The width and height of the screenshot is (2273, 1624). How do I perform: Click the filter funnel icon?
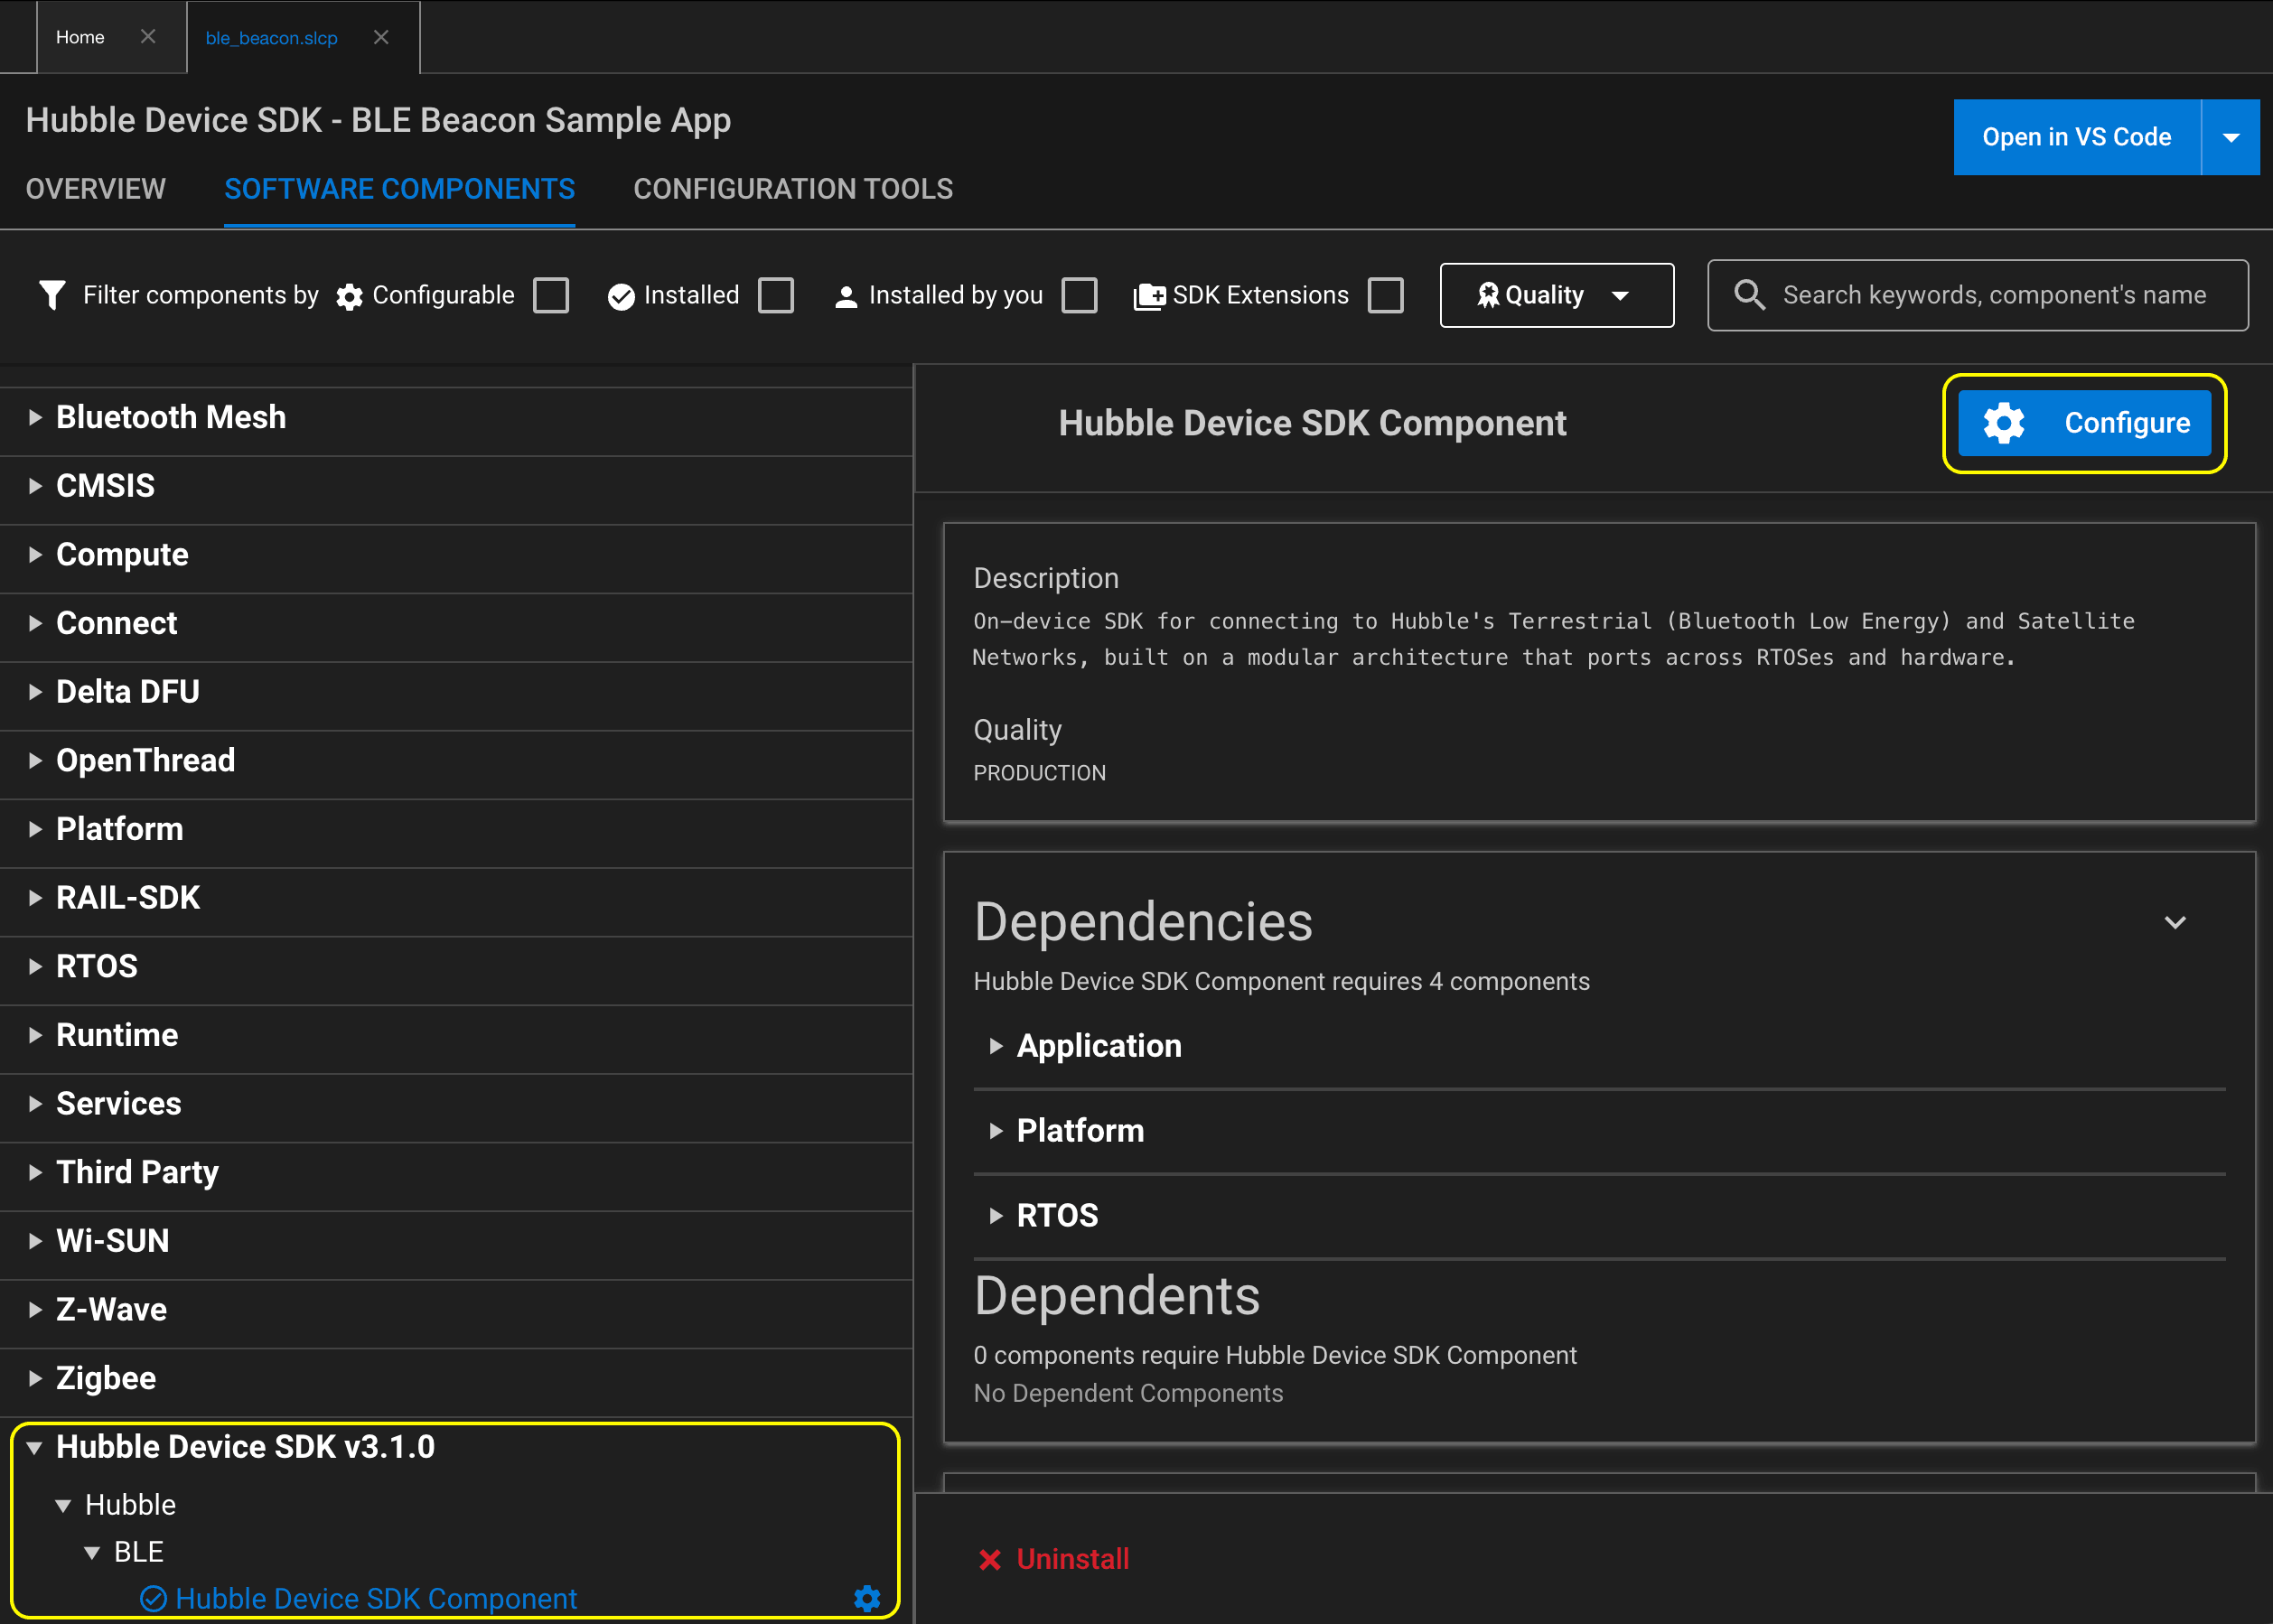click(x=52, y=295)
